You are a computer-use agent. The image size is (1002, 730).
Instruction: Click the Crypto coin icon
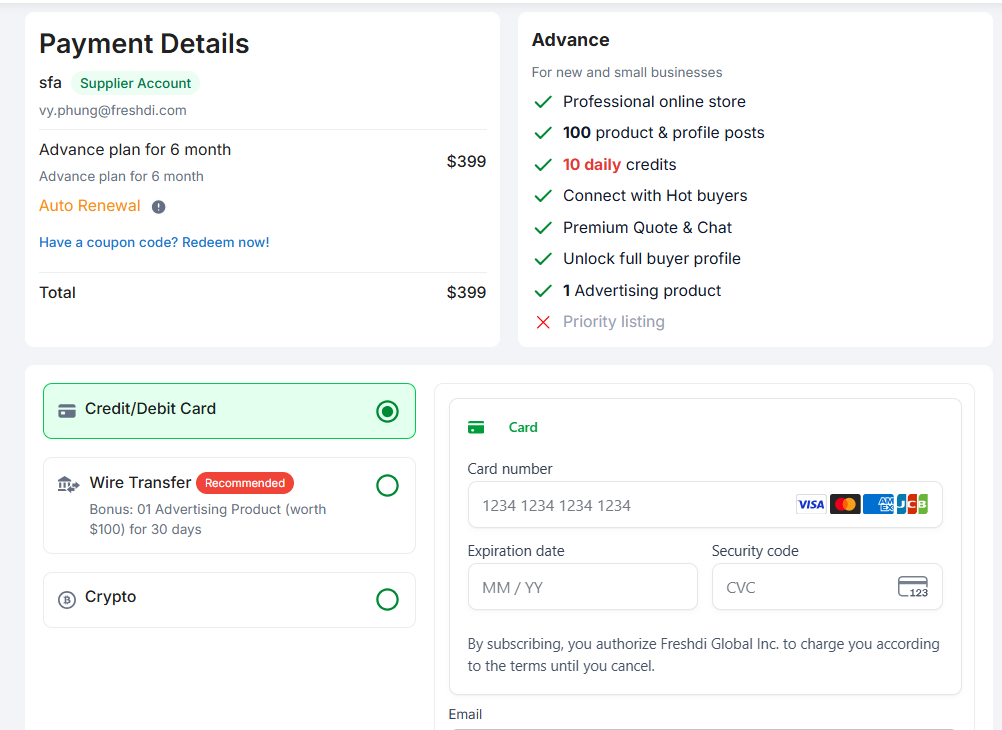pyautogui.click(x=67, y=600)
